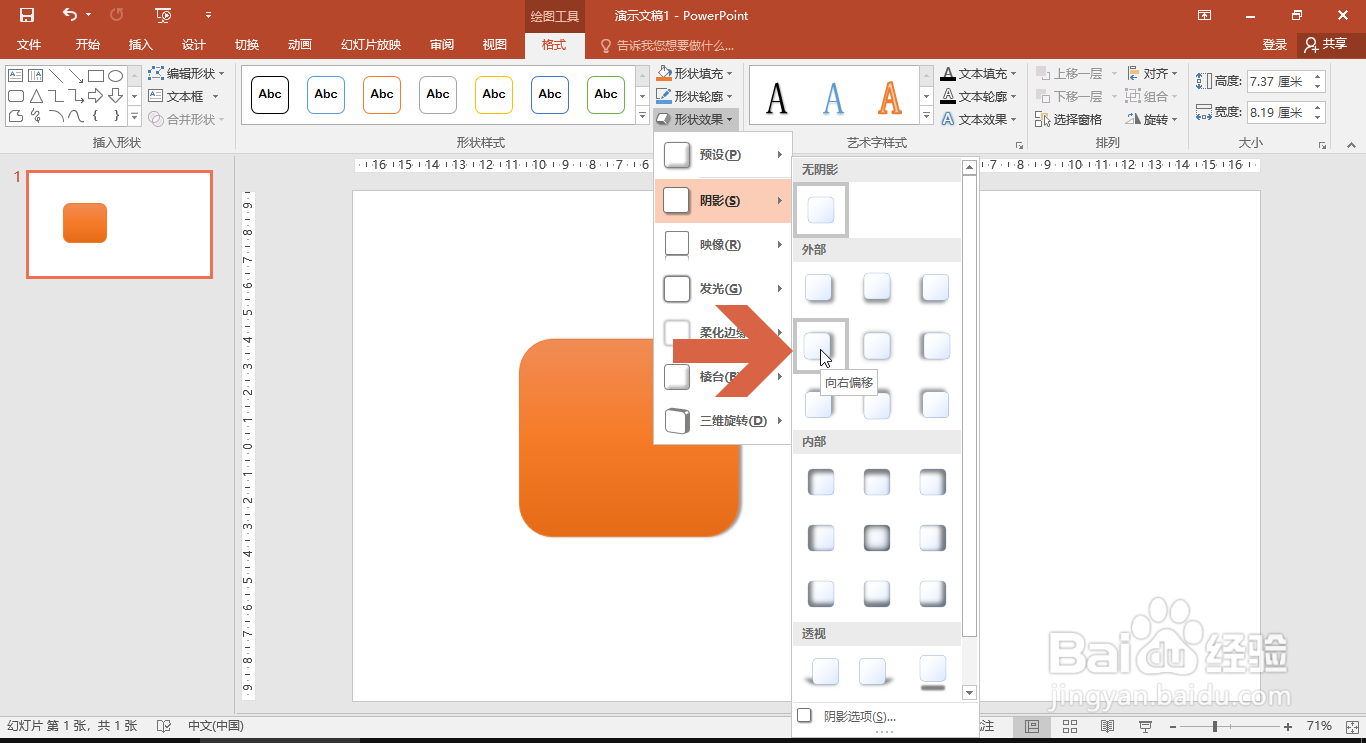Open the 映像 reflection submenu

722,245
